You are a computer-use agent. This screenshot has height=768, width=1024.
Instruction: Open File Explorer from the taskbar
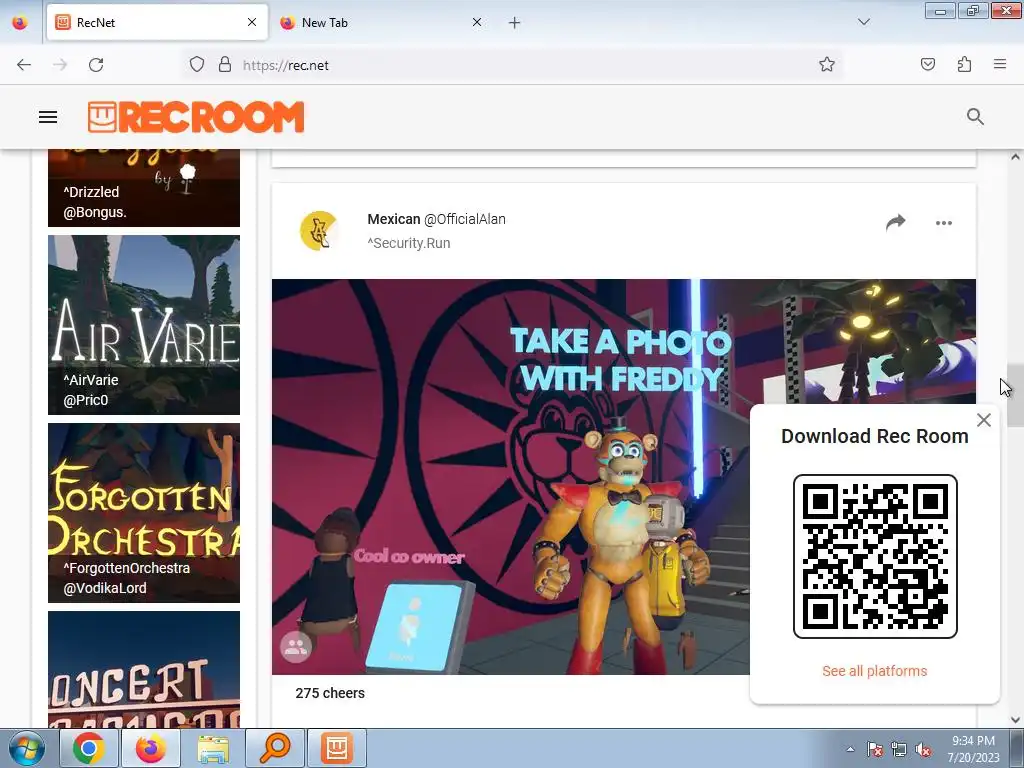(213, 748)
